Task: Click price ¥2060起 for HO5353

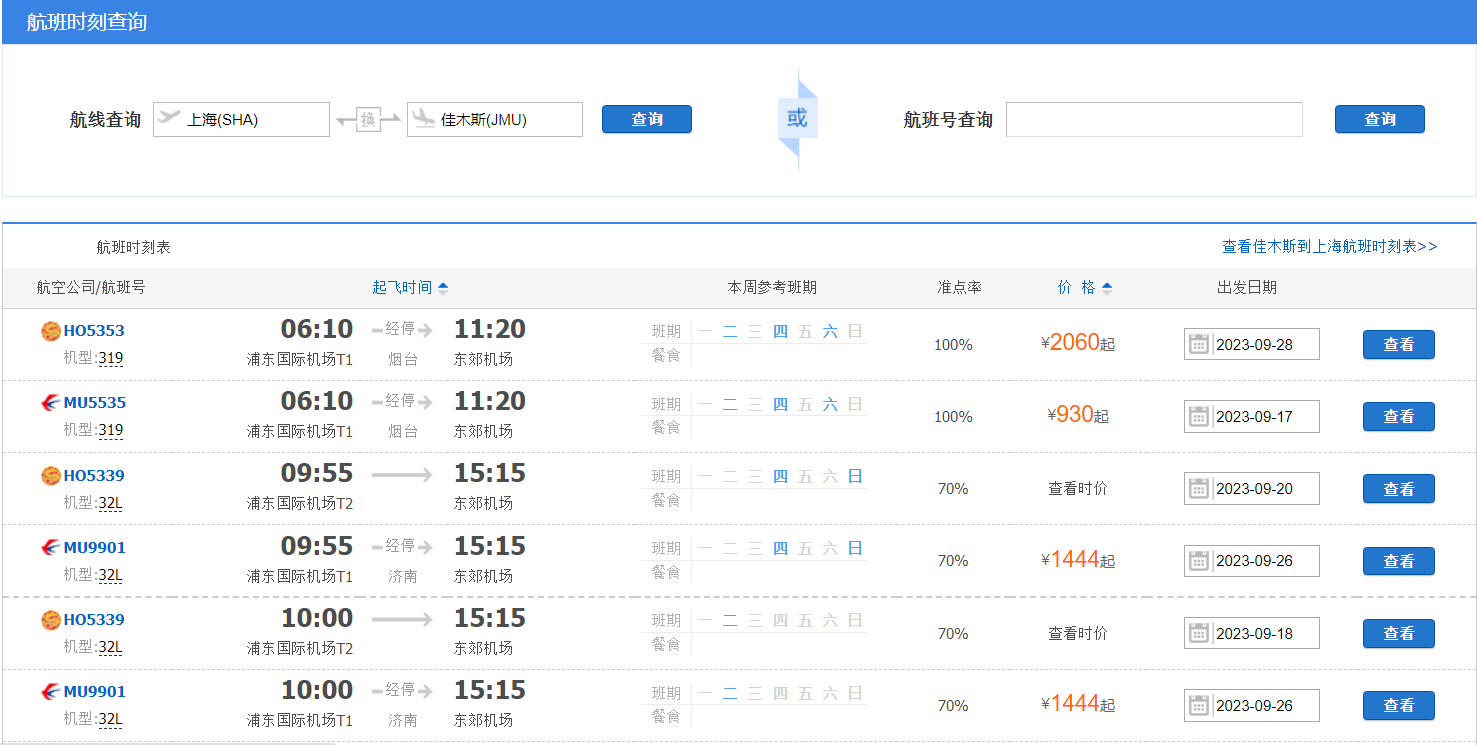Action: coord(1078,343)
